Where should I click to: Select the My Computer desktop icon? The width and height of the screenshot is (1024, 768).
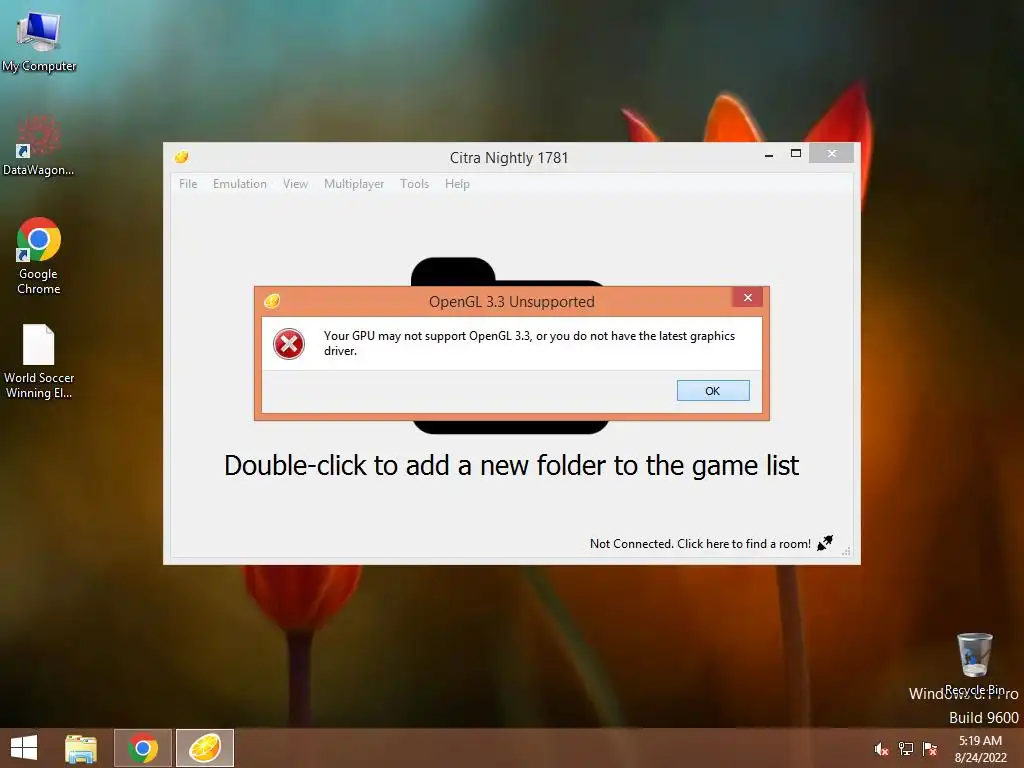pyautogui.click(x=39, y=40)
